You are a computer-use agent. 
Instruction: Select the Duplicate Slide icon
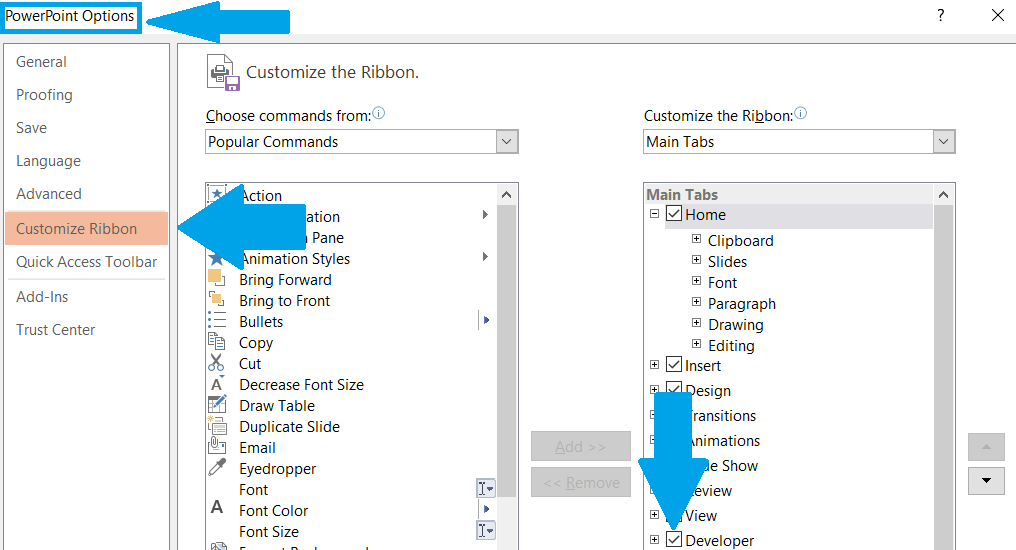coord(216,426)
